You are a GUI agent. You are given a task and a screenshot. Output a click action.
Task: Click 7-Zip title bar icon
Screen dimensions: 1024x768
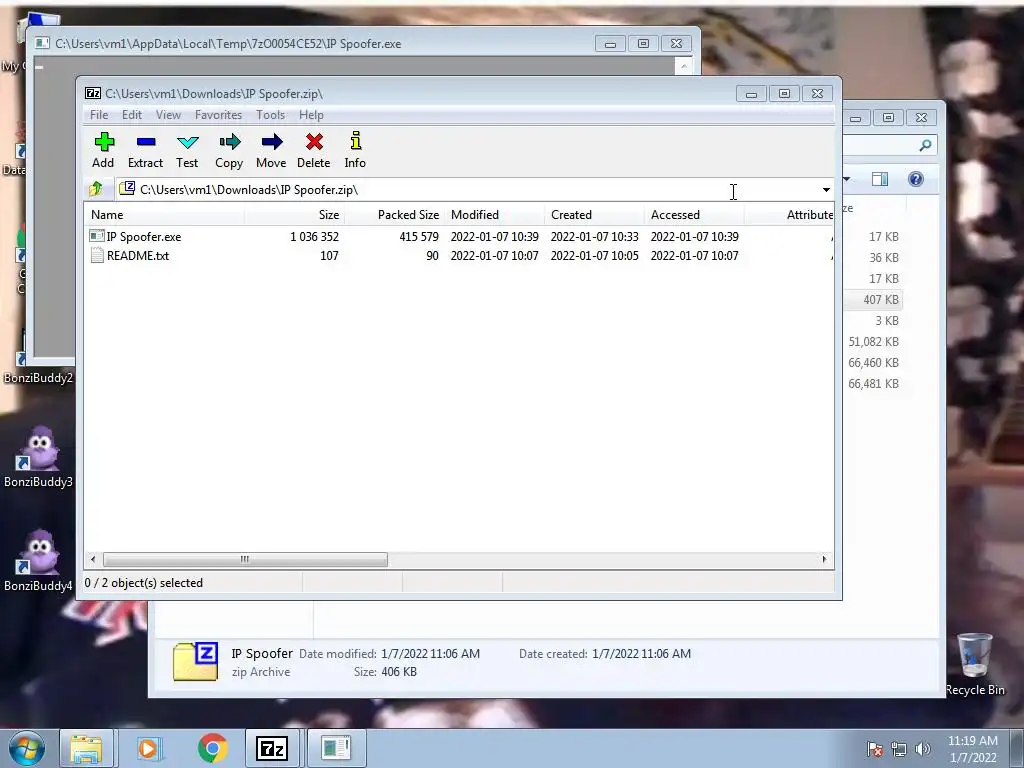(x=93, y=93)
